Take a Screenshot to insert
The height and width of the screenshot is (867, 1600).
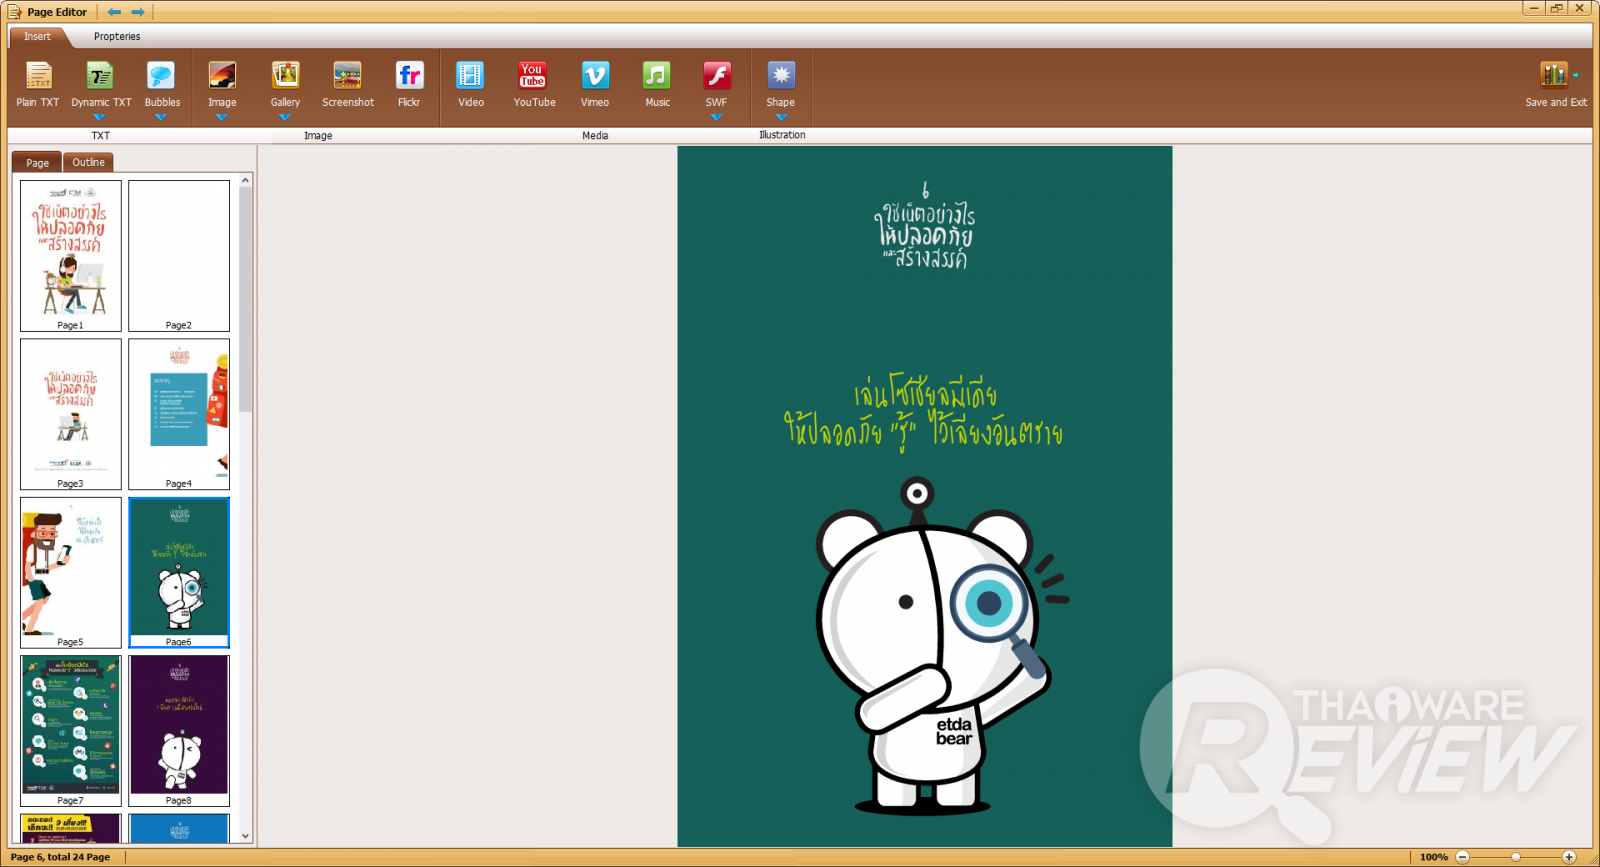point(348,84)
